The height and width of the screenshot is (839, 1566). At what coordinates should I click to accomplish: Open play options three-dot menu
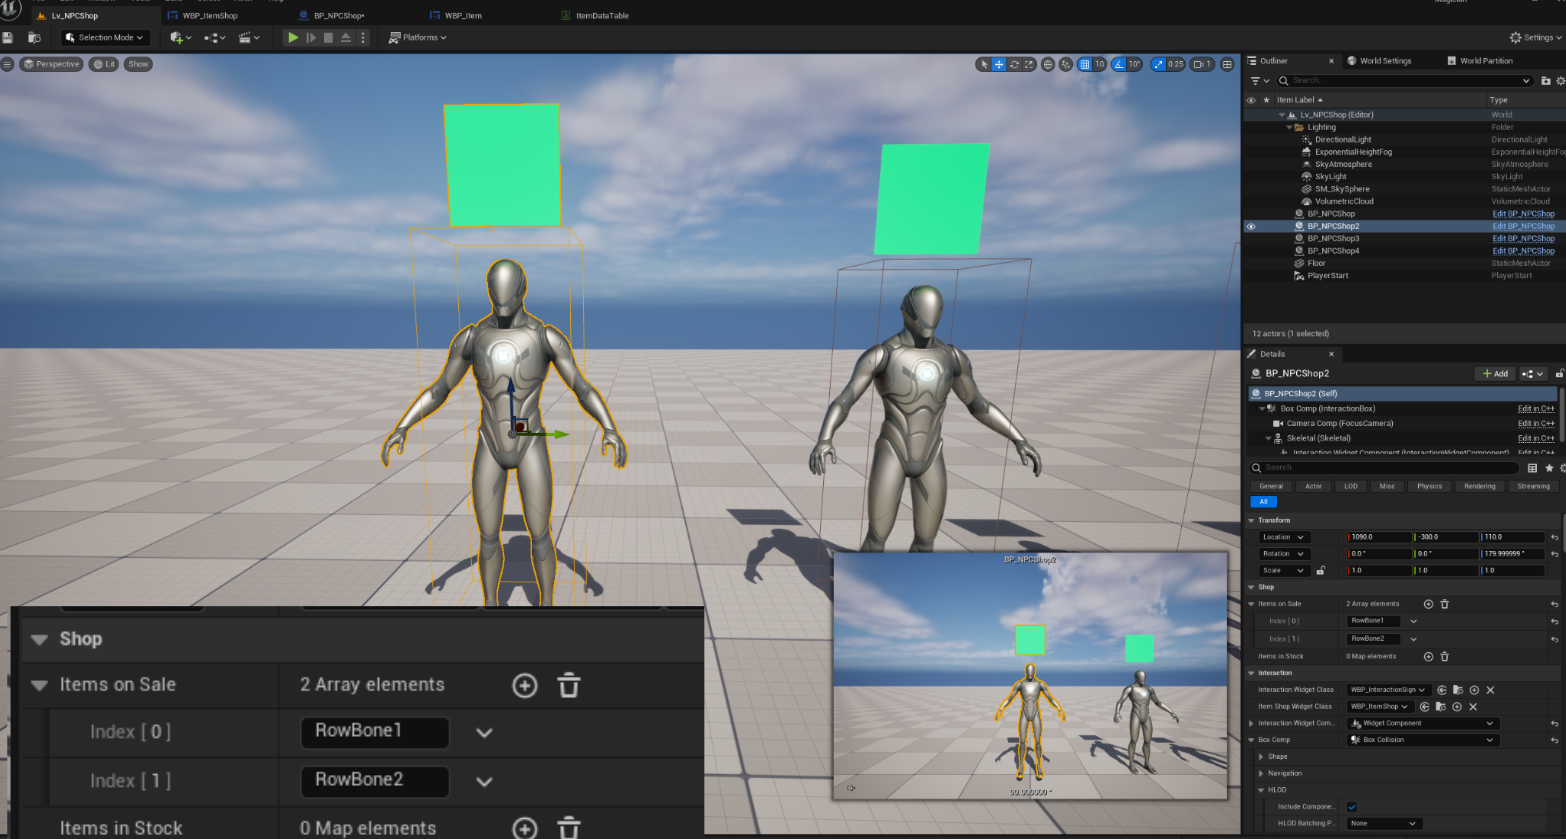coord(363,37)
